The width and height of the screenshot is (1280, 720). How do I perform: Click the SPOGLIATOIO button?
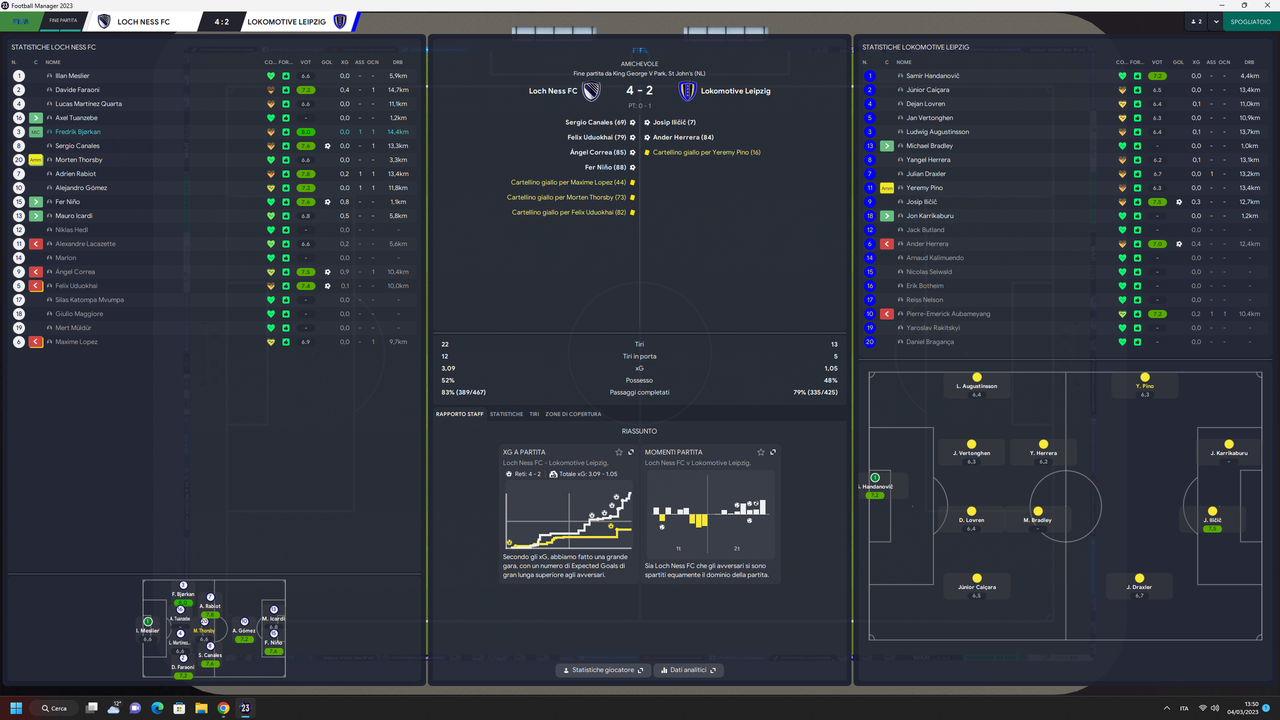[x=1250, y=21]
